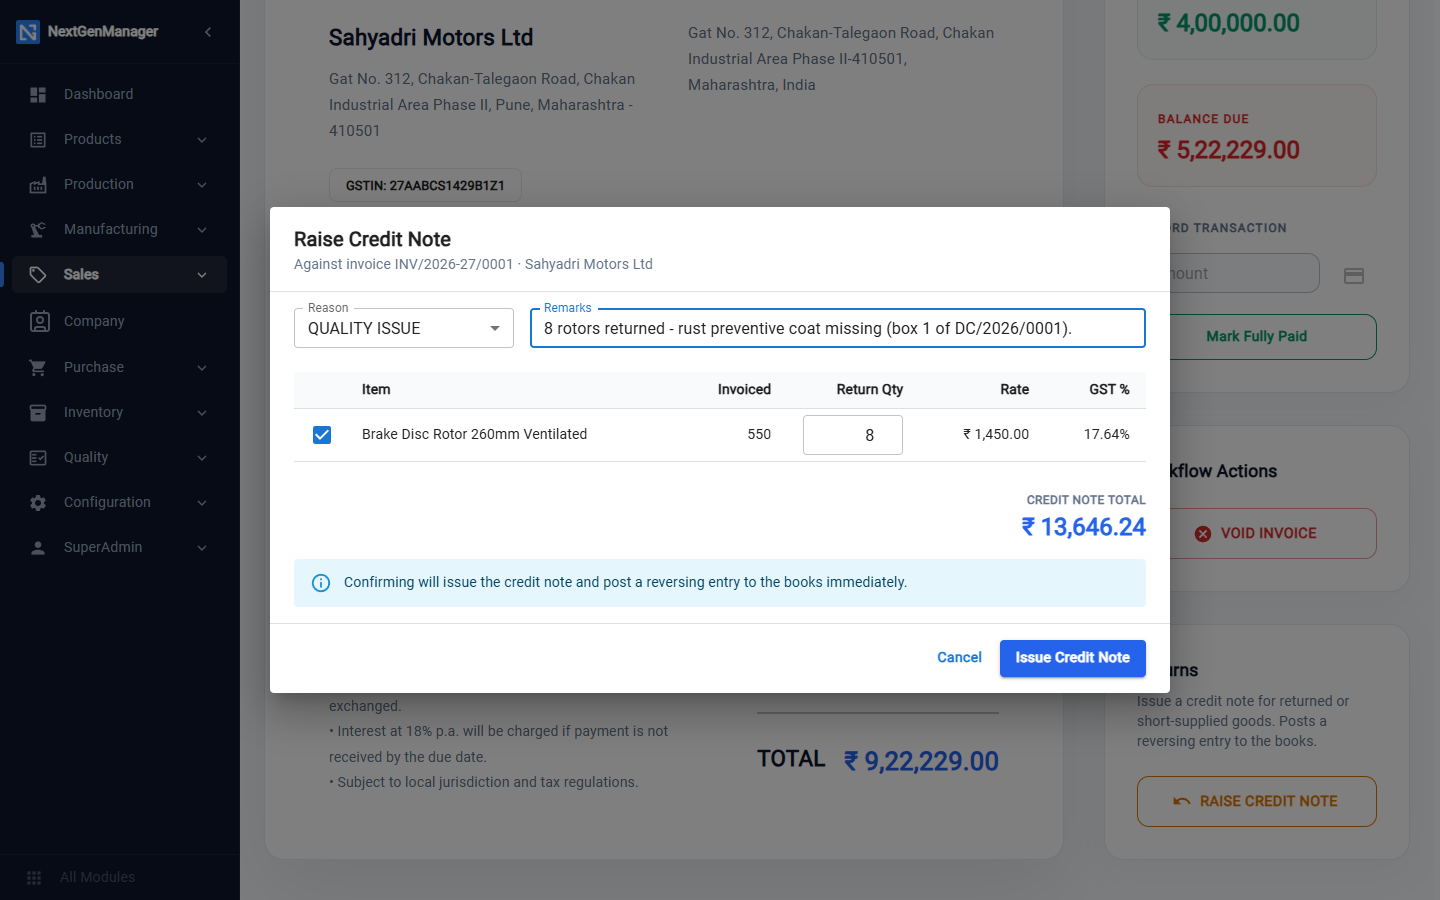The image size is (1440, 900).
Task: Collapse the sidebar with the chevron arrow
Action: tap(208, 32)
